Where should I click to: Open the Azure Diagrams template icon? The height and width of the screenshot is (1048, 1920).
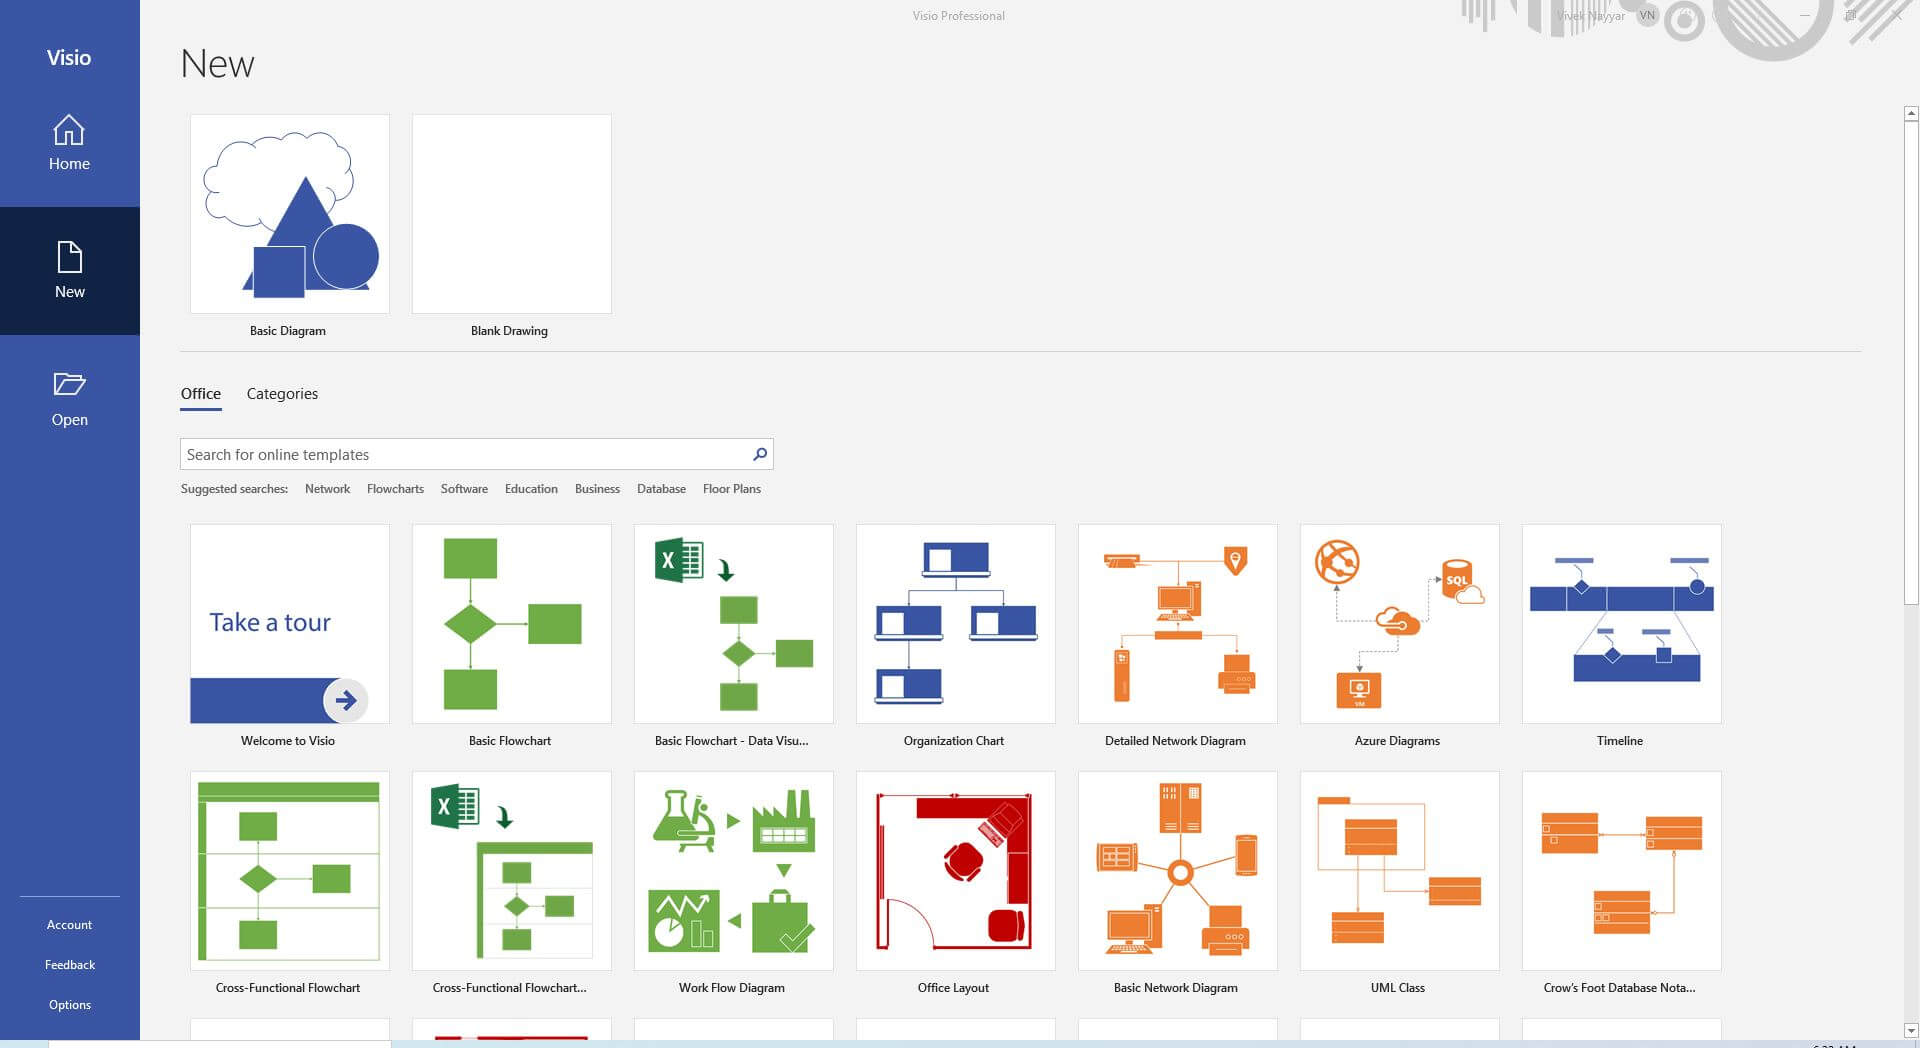pos(1400,624)
